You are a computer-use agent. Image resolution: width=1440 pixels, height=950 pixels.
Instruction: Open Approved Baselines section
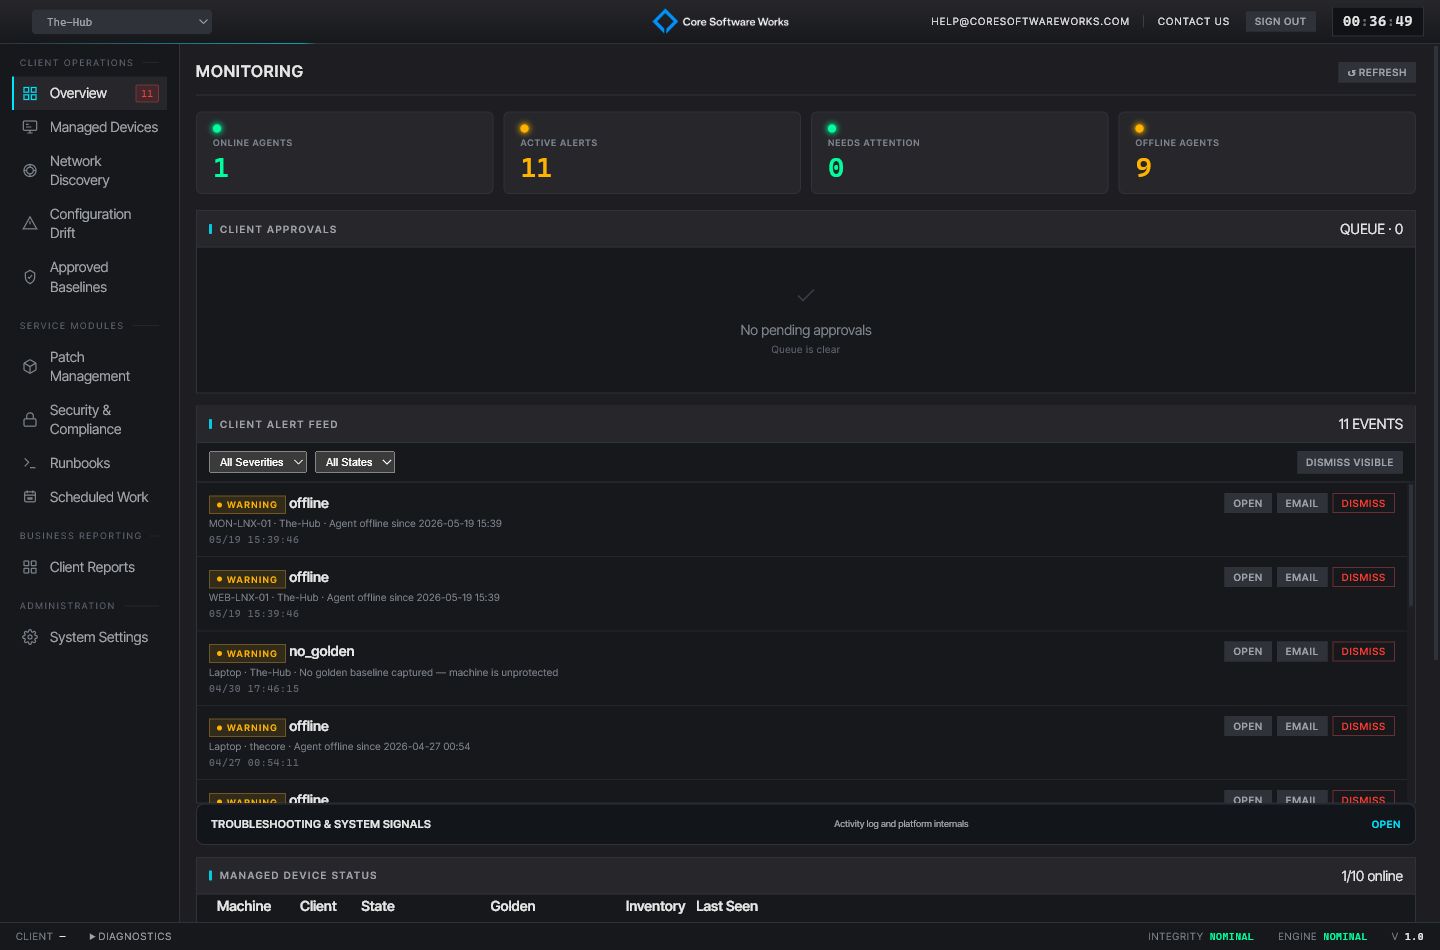[89, 277]
